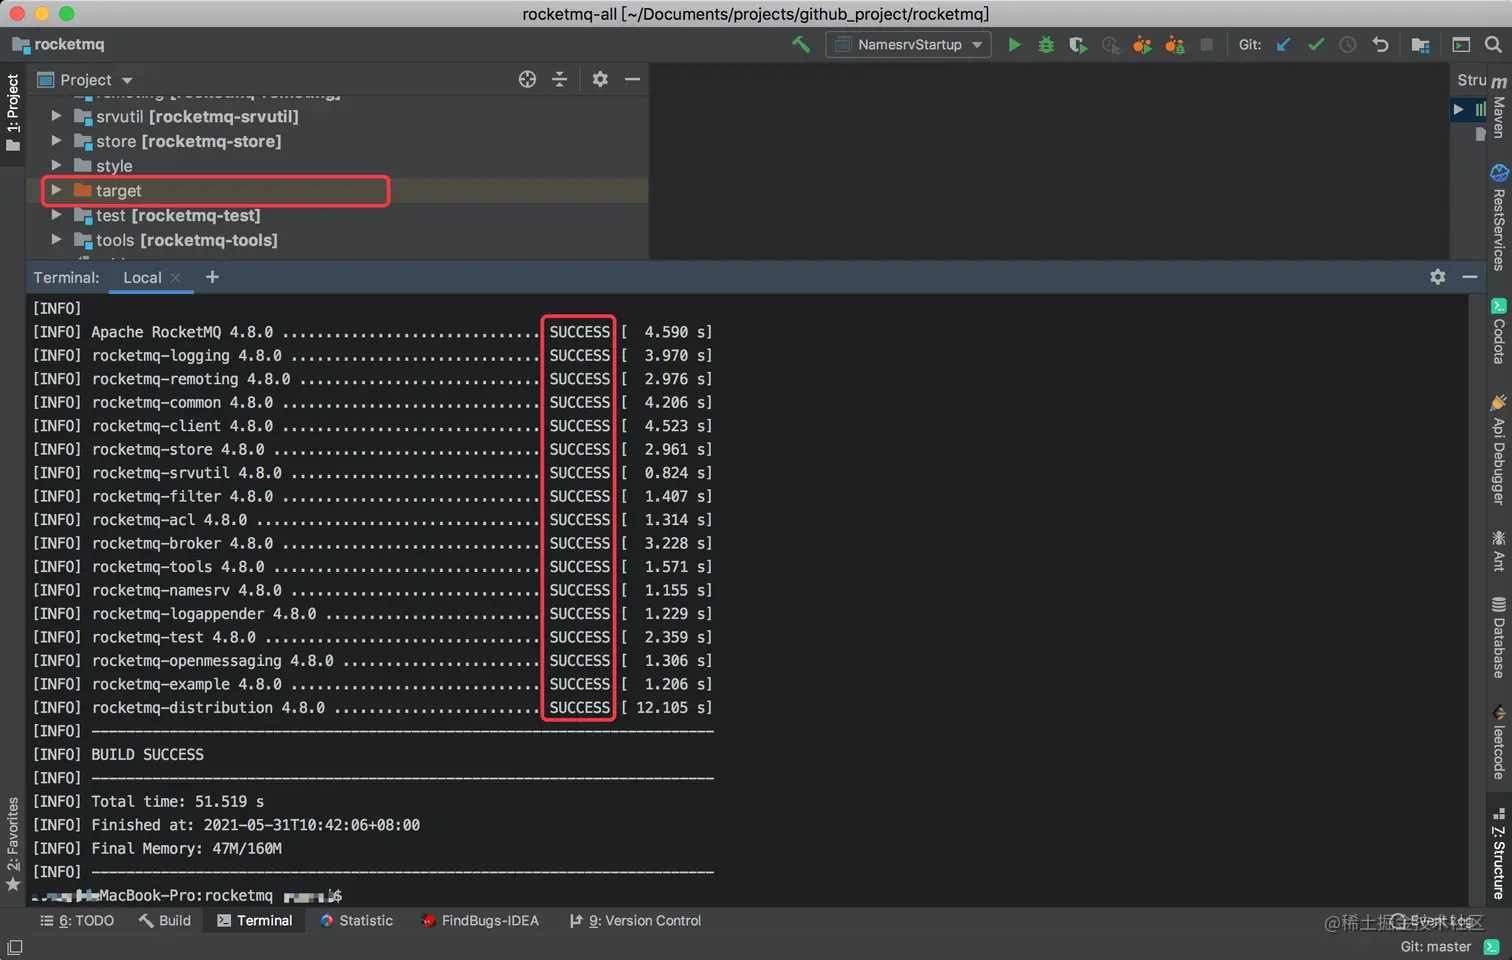Add a new terminal session tab
This screenshot has width=1512, height=960.
point(212,277)
